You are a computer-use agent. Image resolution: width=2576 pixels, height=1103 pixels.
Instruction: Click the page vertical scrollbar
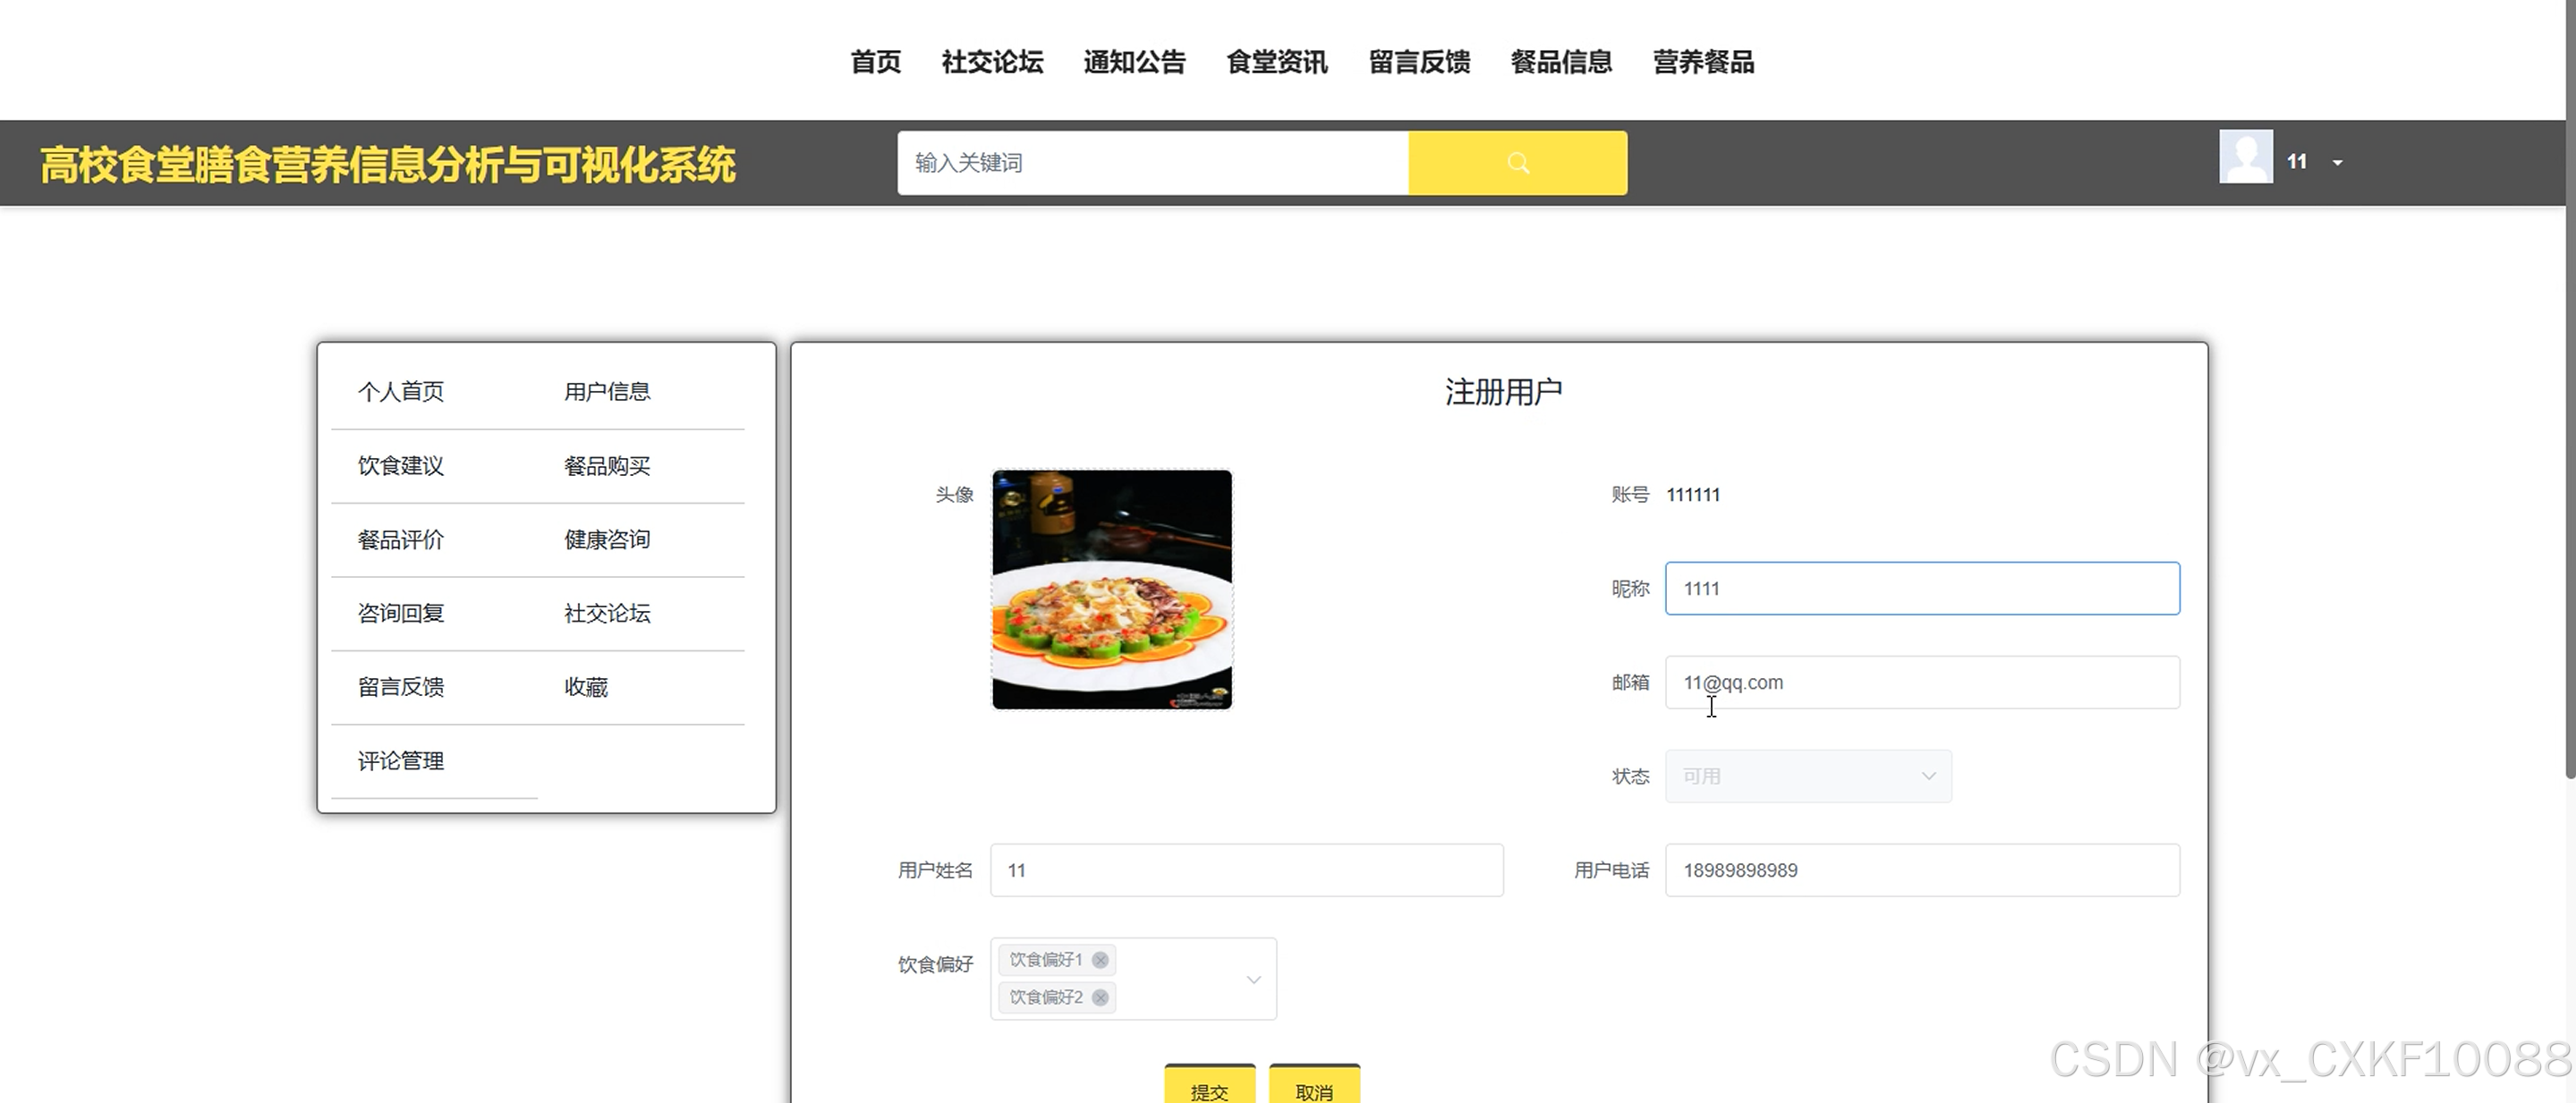coord(2569,400)
